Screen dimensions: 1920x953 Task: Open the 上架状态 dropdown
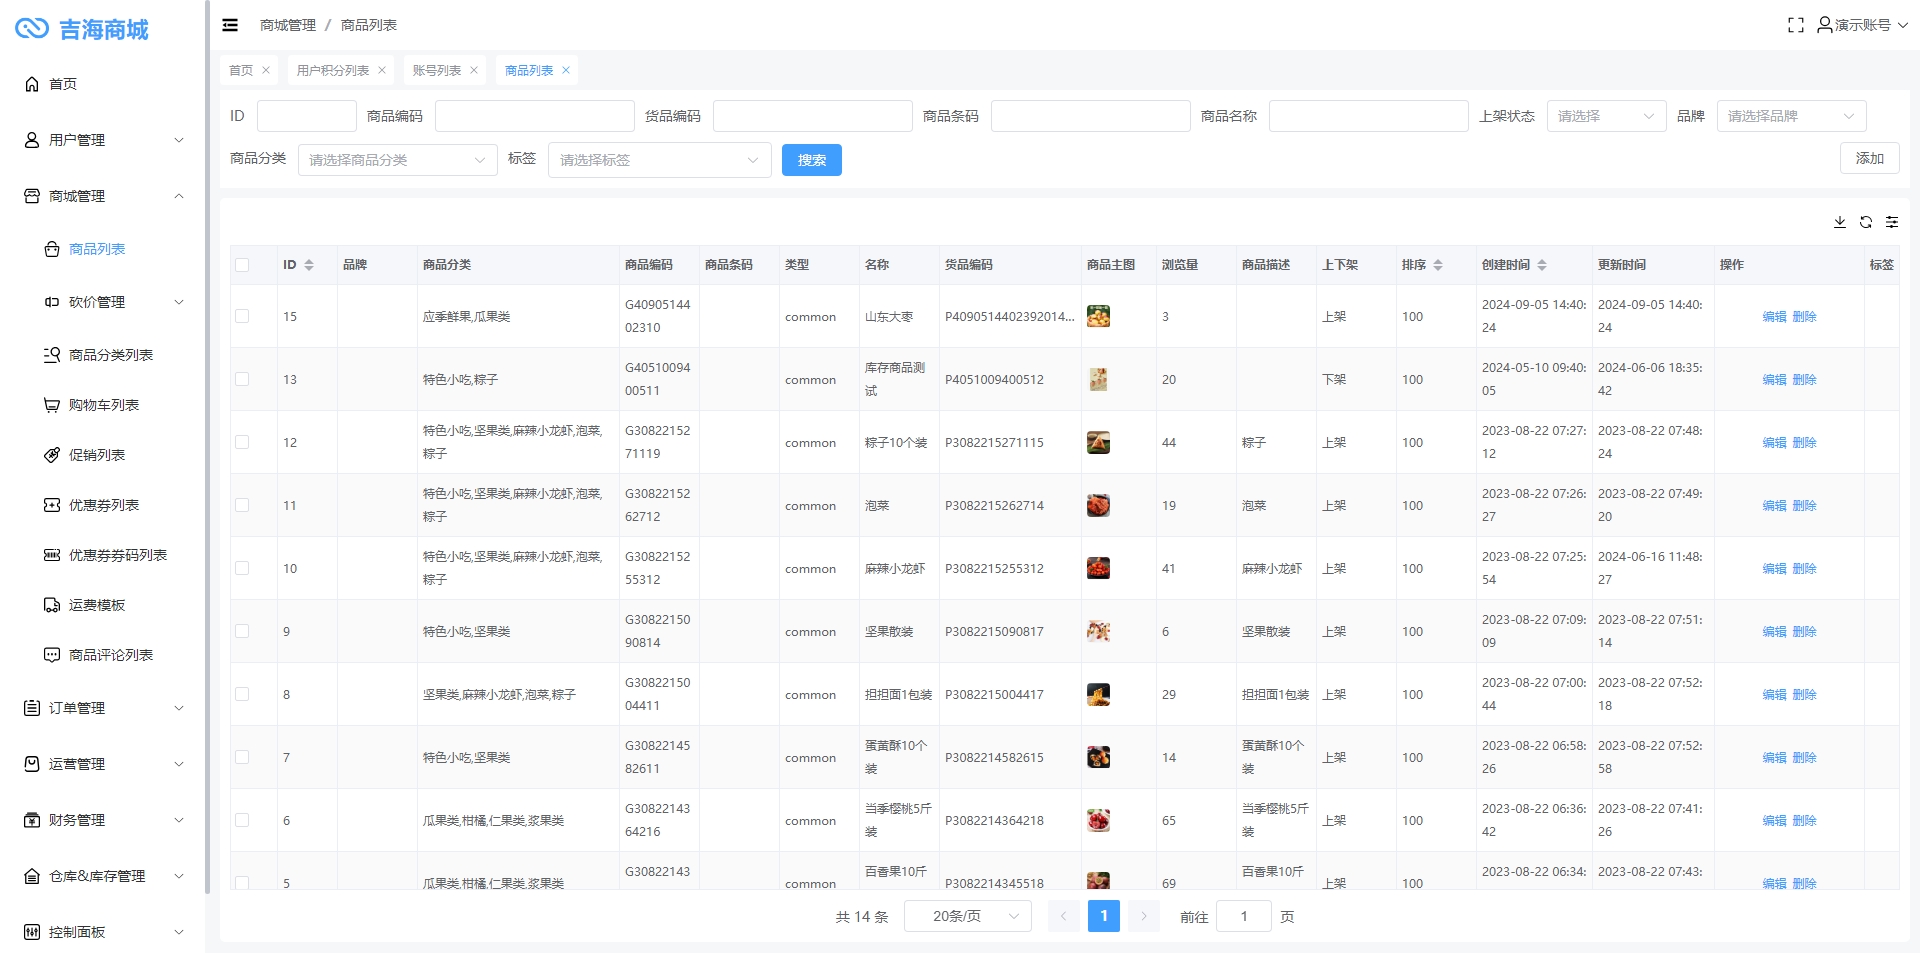click(x=1605, y=116)
